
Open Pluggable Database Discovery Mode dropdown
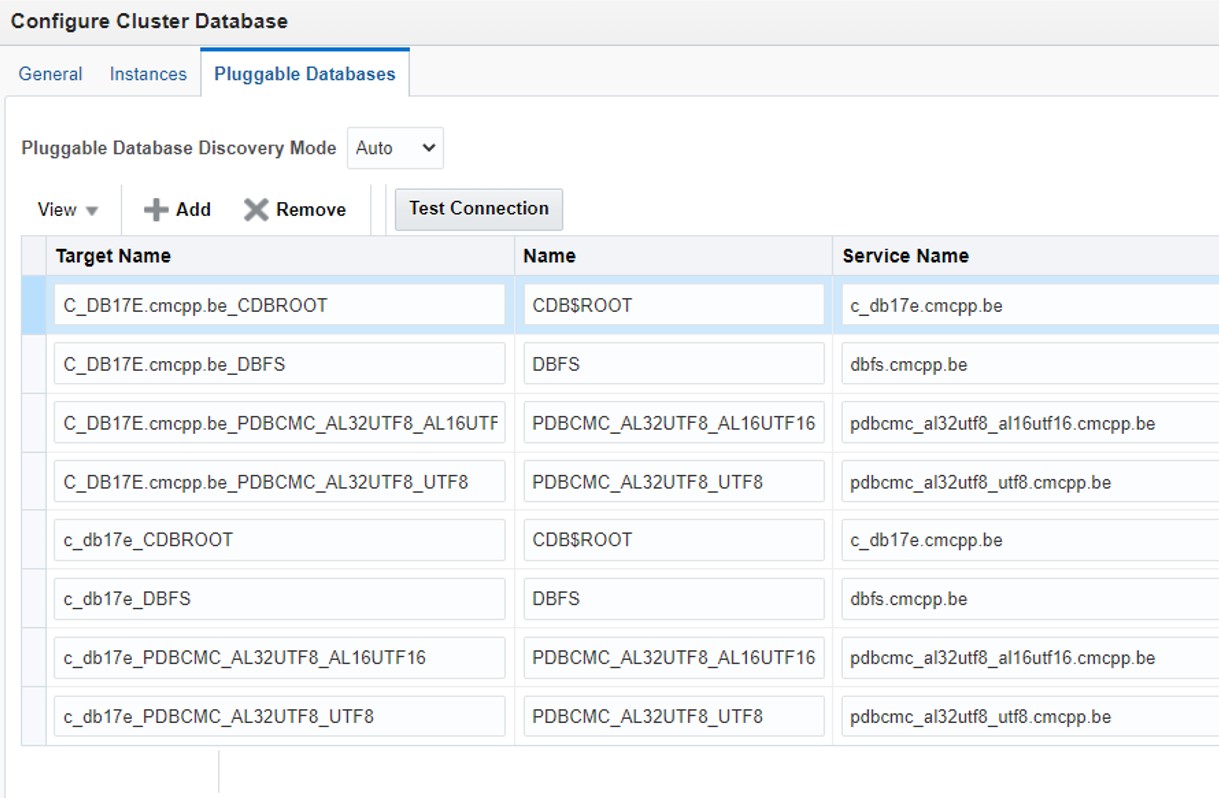pos(395,148)
